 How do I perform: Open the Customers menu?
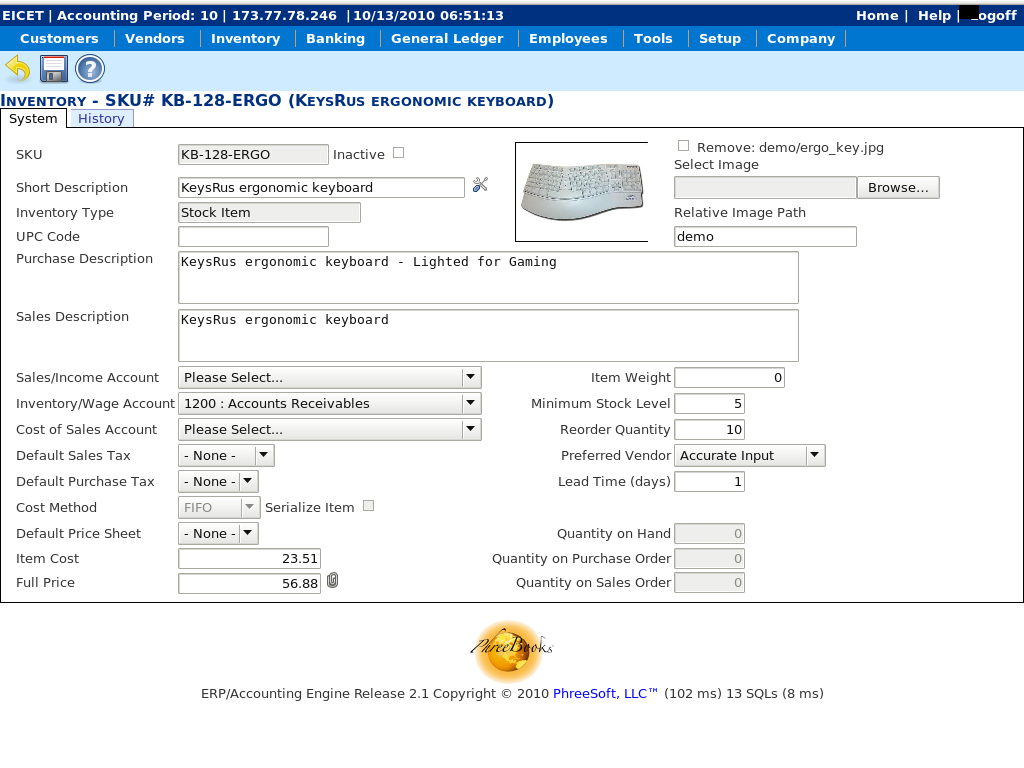click(x=59, y=39)
